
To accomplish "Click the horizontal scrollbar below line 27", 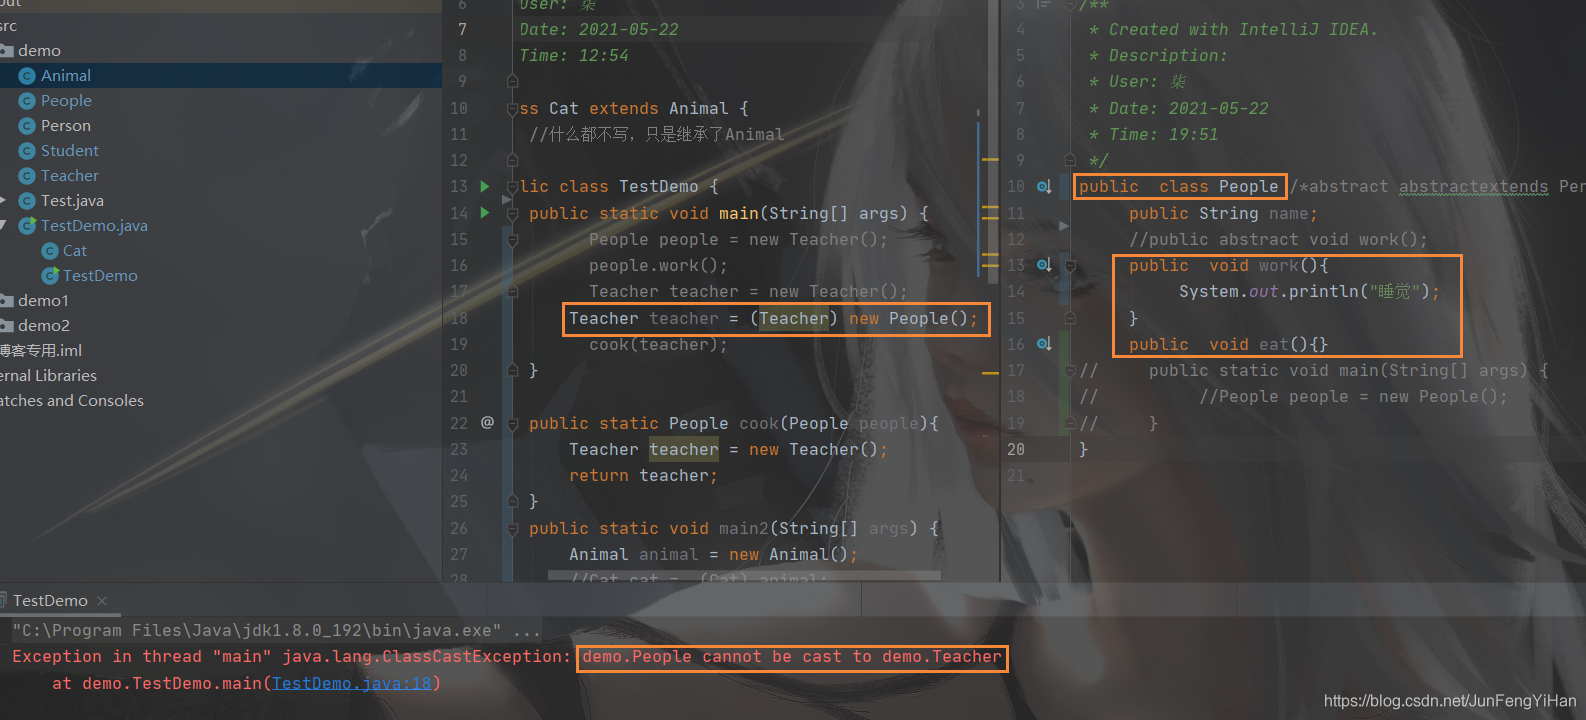I will (744, 576).
